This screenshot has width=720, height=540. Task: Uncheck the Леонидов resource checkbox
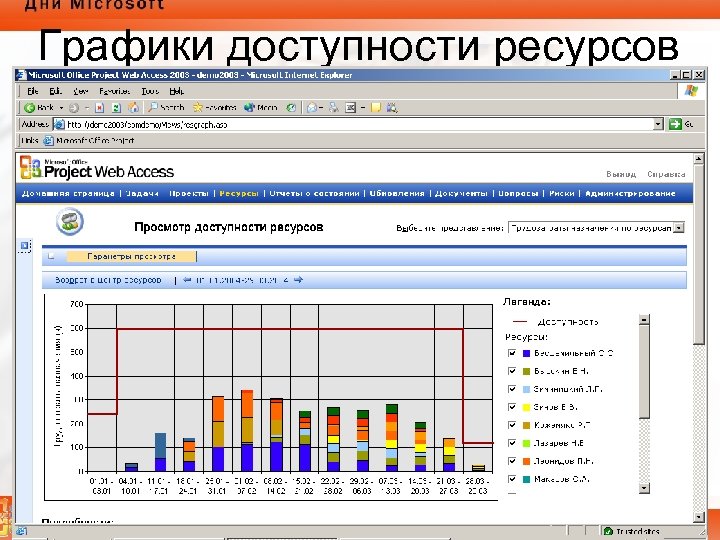(512, 461)
